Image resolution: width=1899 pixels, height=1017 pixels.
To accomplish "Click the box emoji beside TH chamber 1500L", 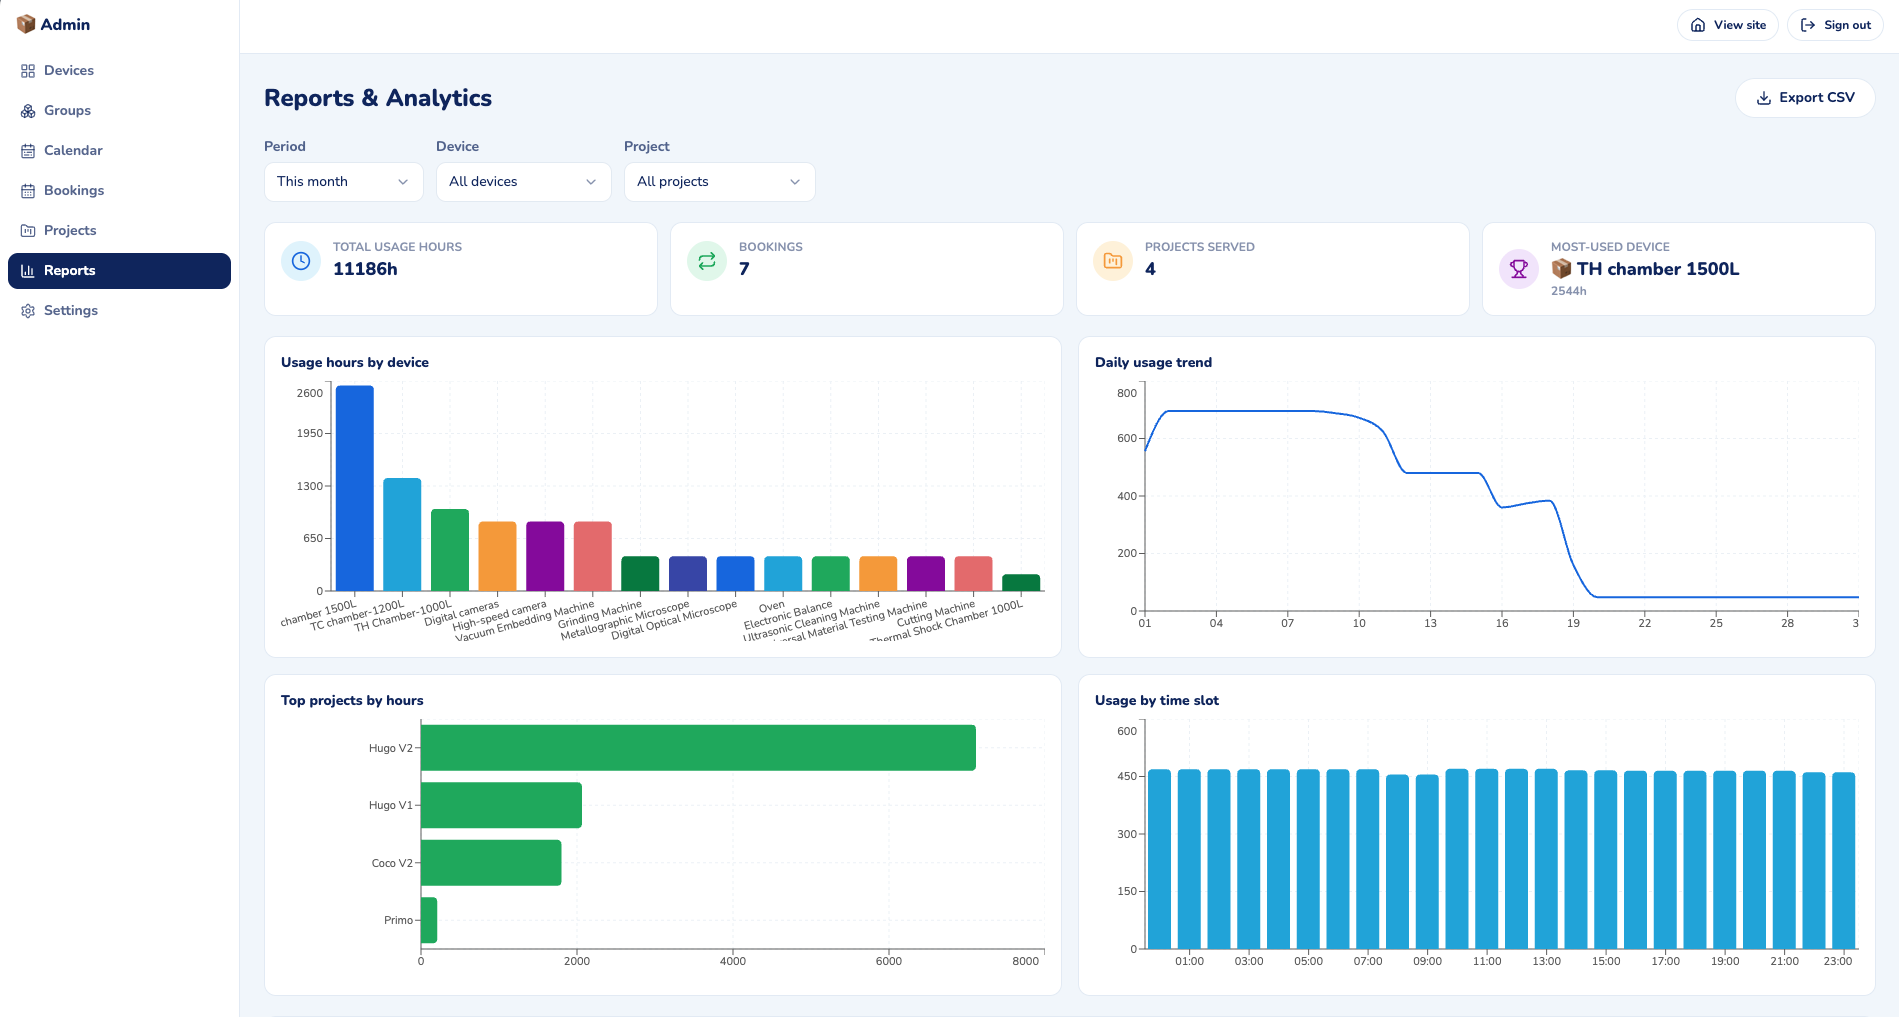I will [1561, 269].
